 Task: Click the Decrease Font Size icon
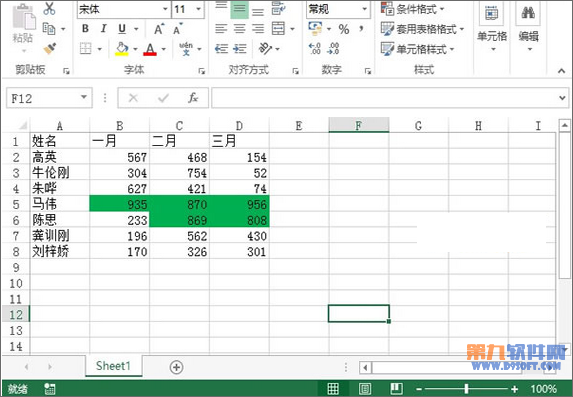(x=178, y=29)
